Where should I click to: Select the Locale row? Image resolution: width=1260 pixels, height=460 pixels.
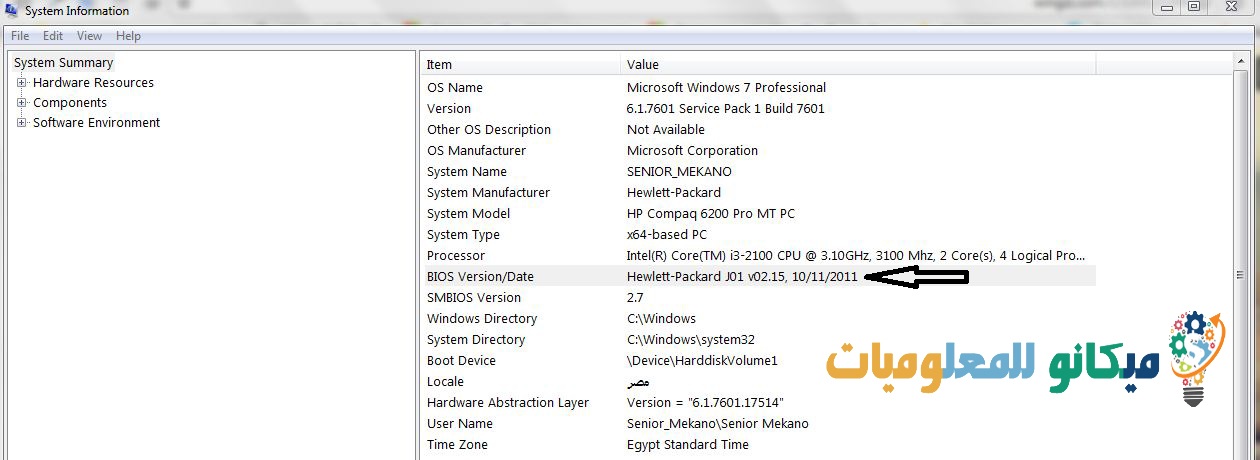pos(758,382)
